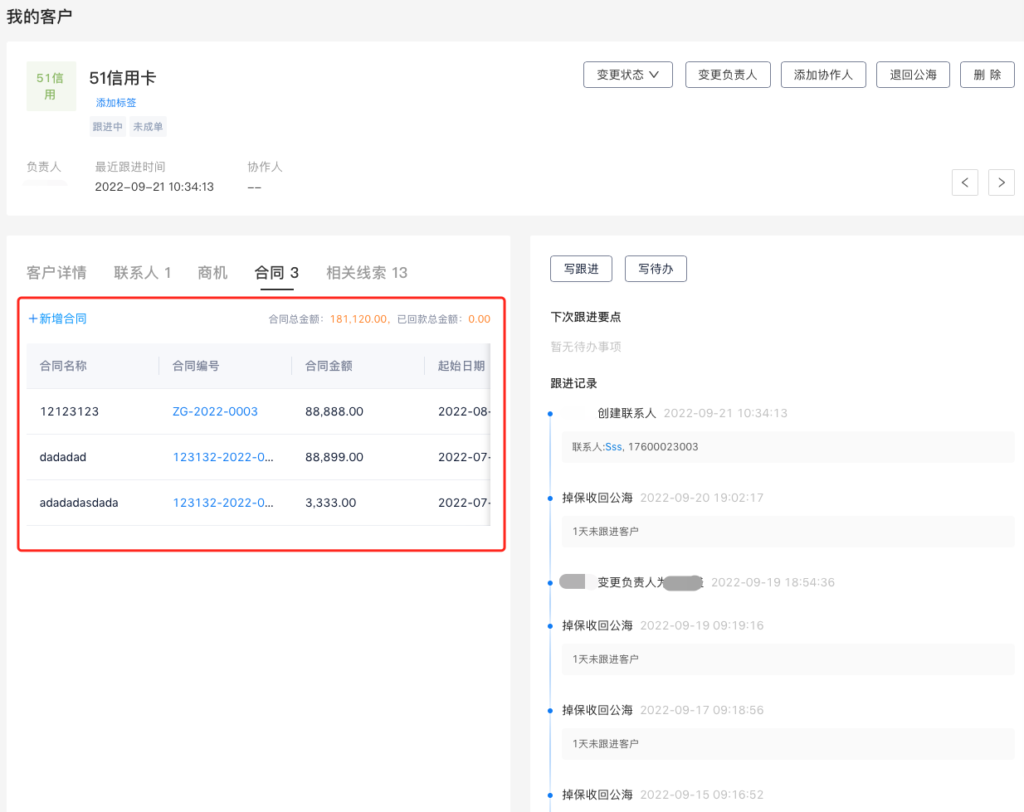The image size is (1024, 812).
Task: Click contact link Sss in follow-up record
Action: (x=613, y=447)
